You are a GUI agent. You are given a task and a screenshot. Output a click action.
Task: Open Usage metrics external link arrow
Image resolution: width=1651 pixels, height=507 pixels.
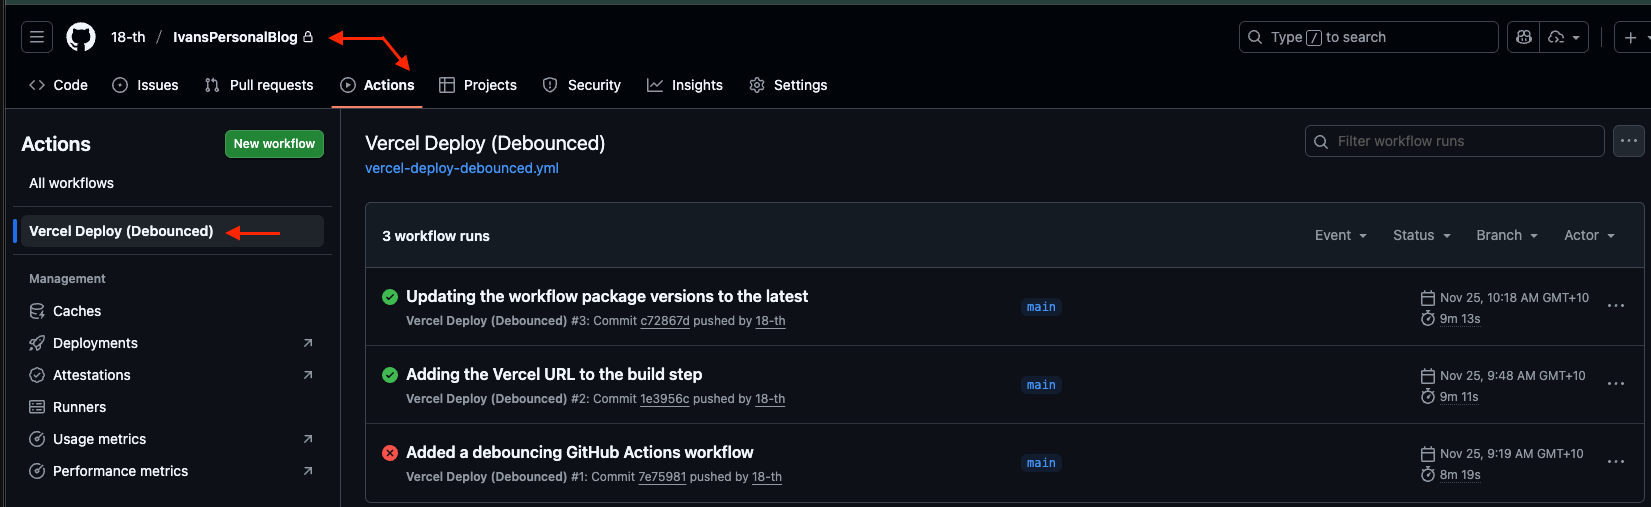[x=308, y=439]
